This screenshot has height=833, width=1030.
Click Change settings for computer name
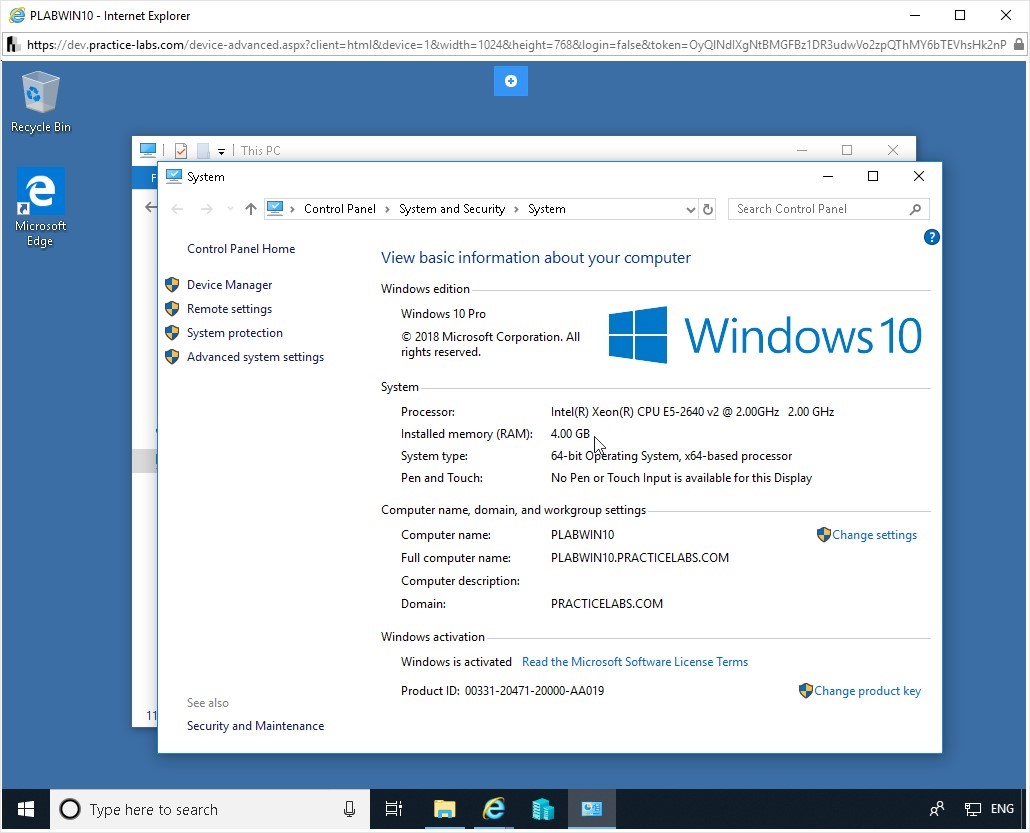[x=874, y=535]
